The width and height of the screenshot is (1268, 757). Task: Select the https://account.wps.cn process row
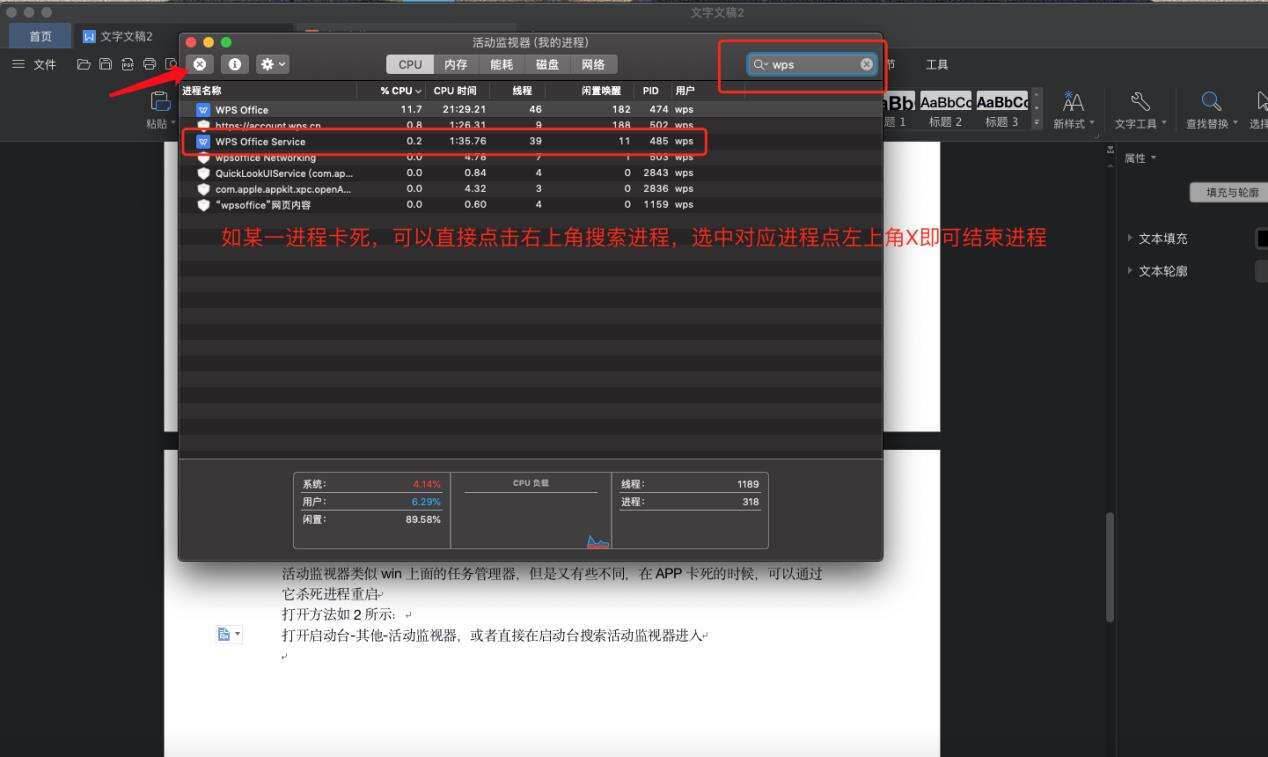pos(530,126)
